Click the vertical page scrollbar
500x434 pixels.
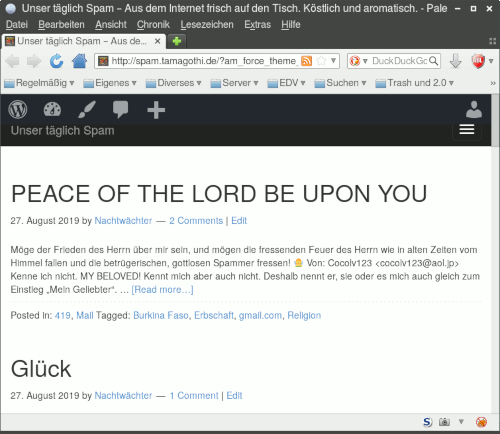(x=495, y=253)
